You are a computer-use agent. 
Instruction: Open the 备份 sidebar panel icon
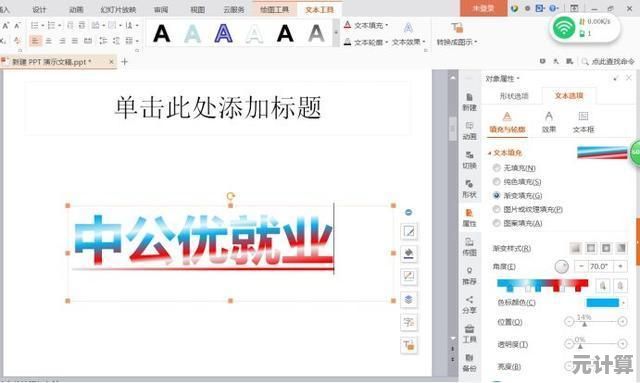[469, 363]
